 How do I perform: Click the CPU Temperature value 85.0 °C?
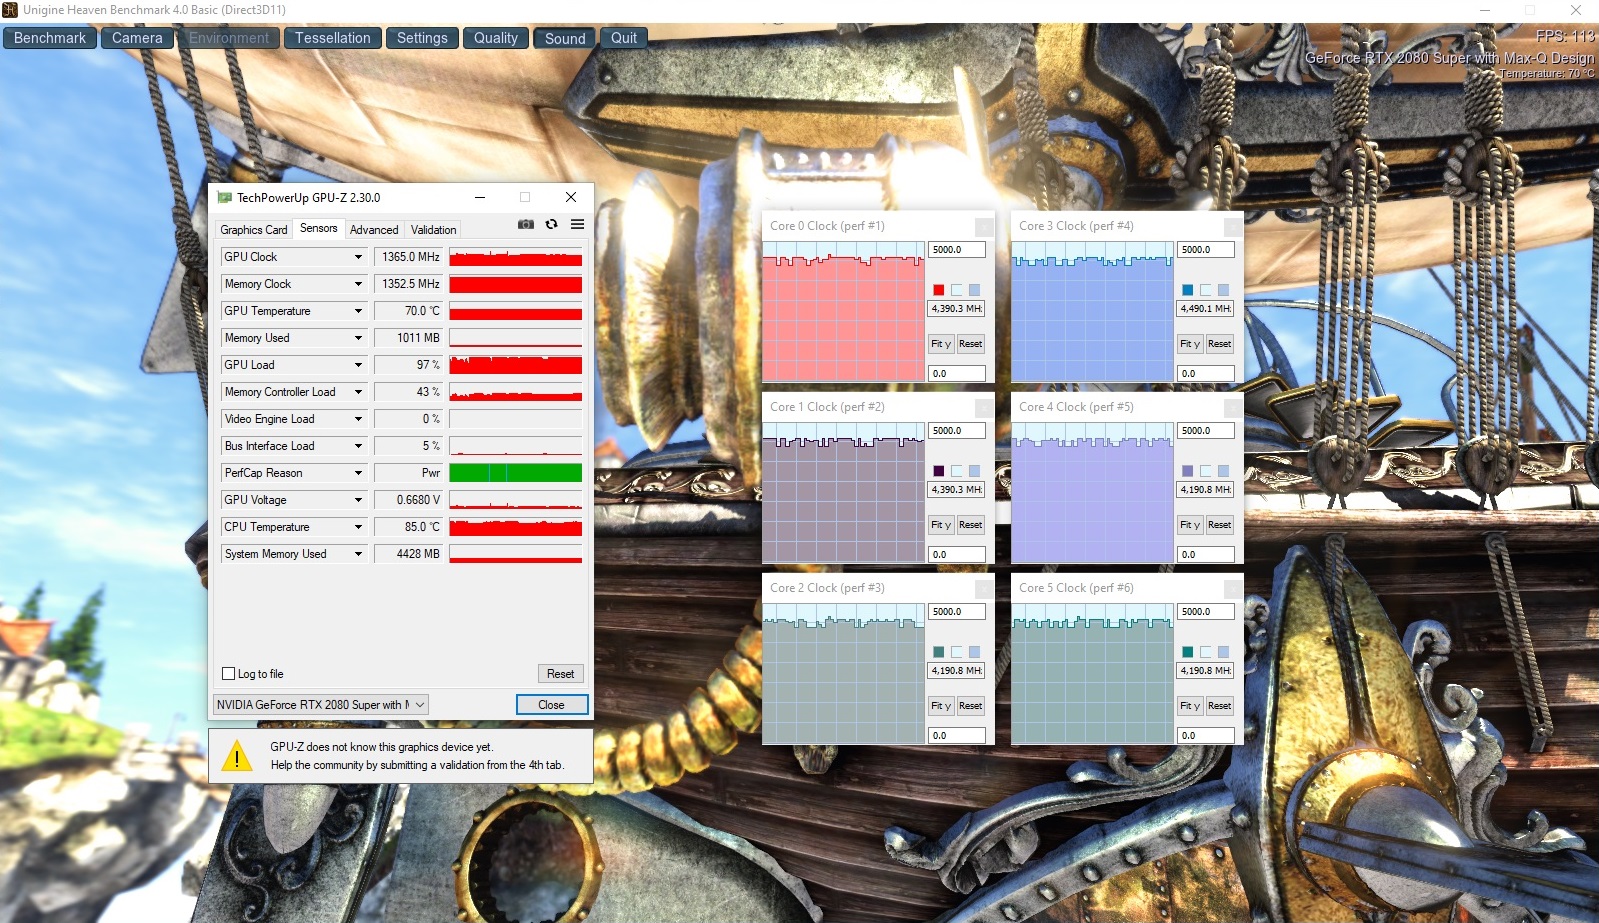click(x=408, y=527)
